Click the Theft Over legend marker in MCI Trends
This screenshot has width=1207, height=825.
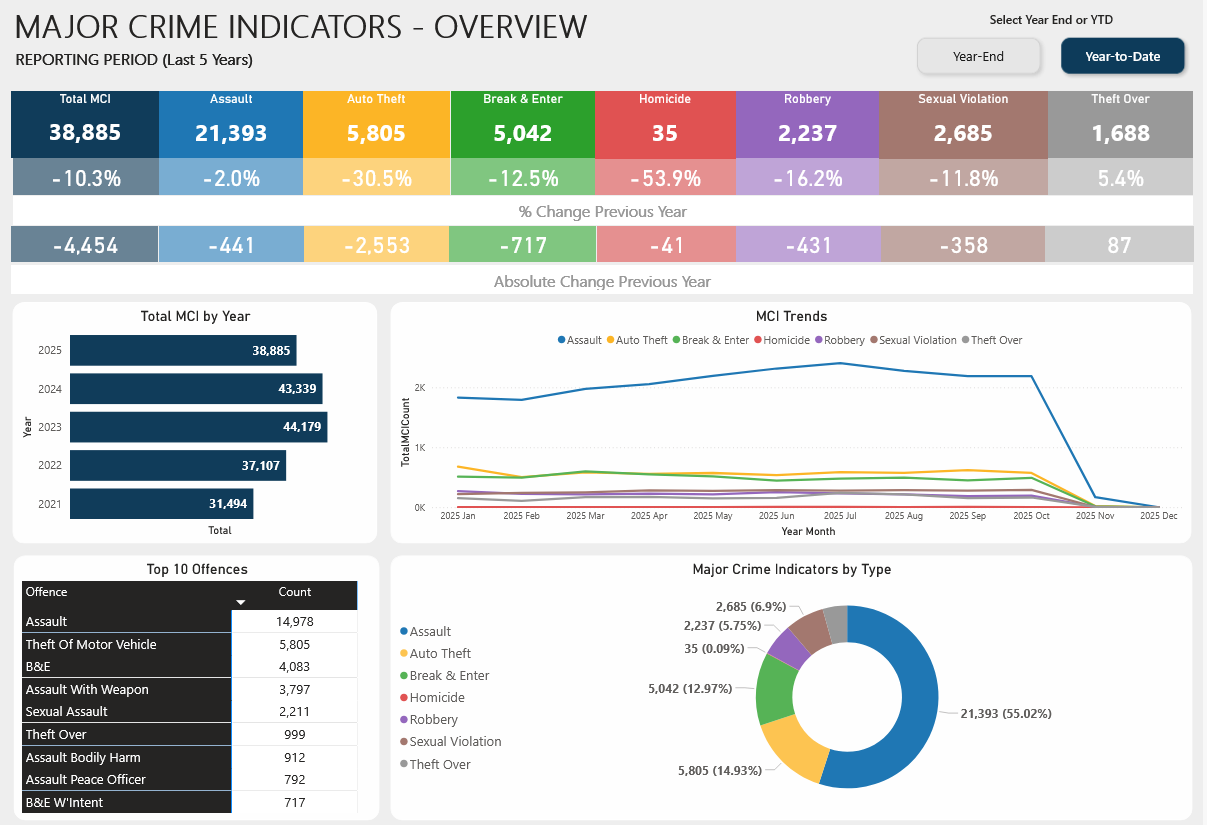point(965,341)
